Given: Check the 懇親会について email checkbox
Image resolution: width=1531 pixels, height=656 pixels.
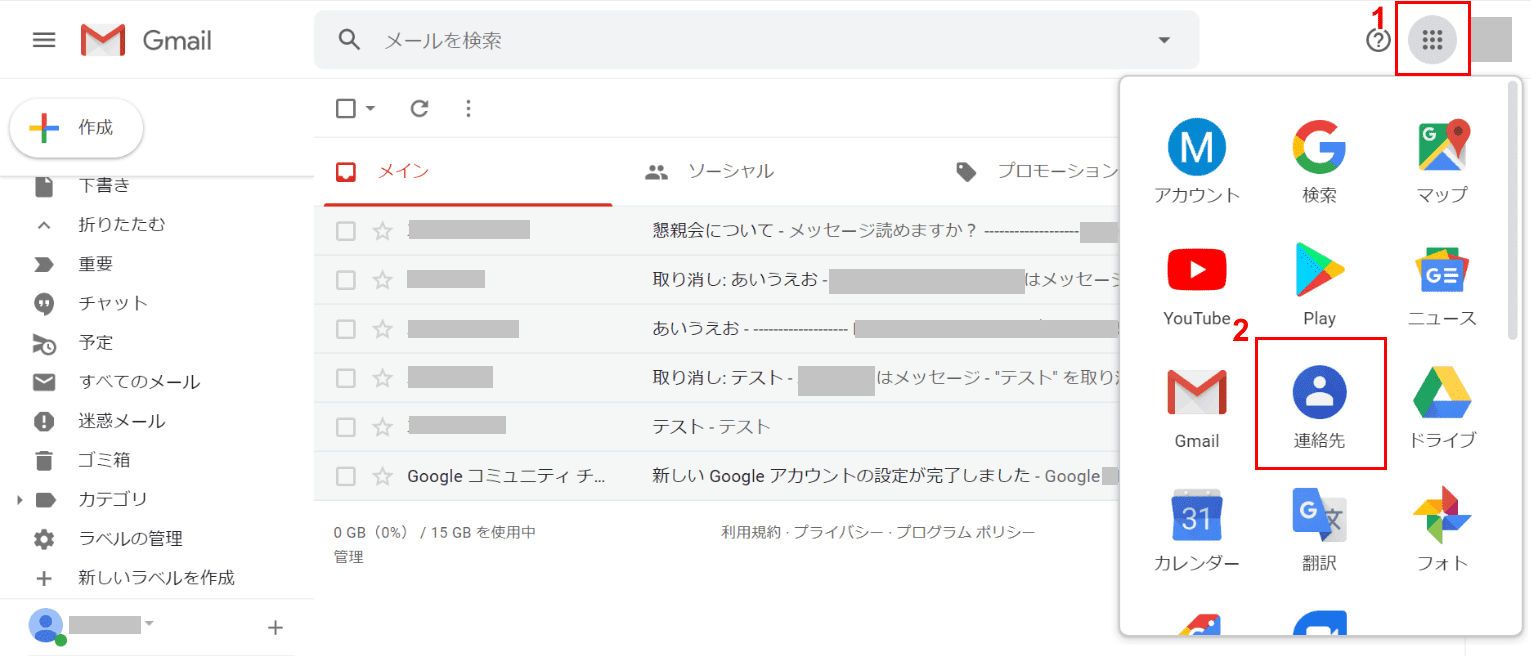Looking at the screenshot, I should point(346,231).
